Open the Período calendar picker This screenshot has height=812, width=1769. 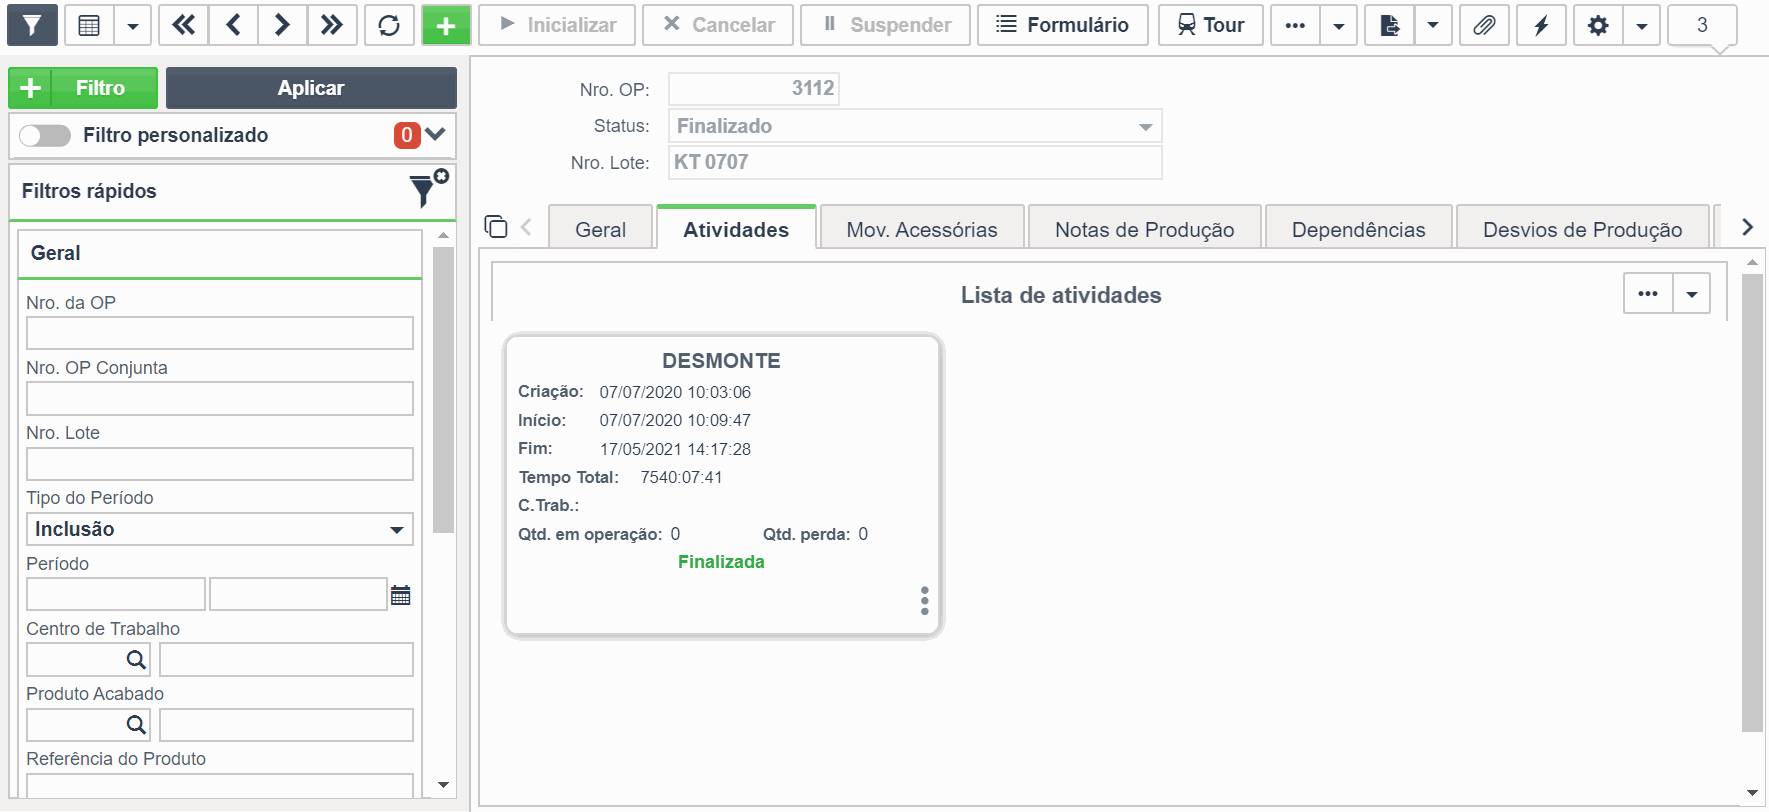click(x=401, y=595)
